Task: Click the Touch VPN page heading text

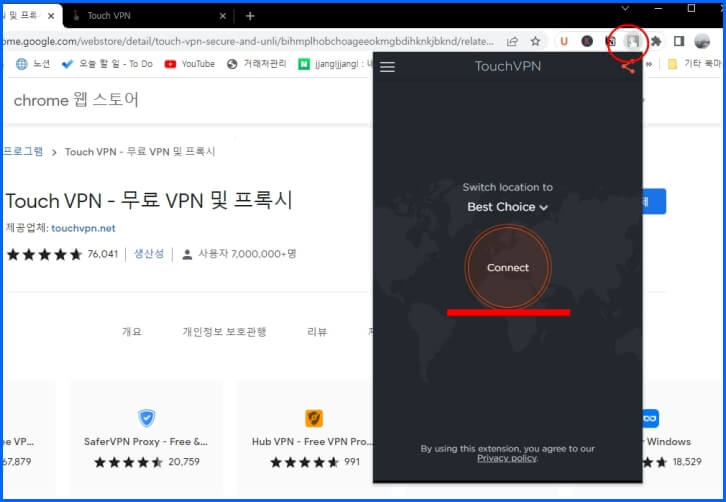Action: pyautogui.click(x=149, y=201)
